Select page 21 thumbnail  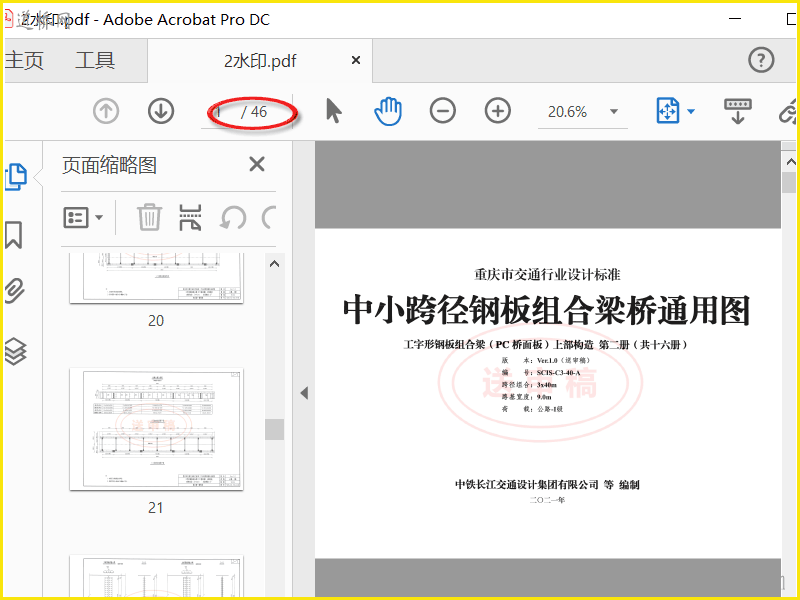(x=156, y=429)
